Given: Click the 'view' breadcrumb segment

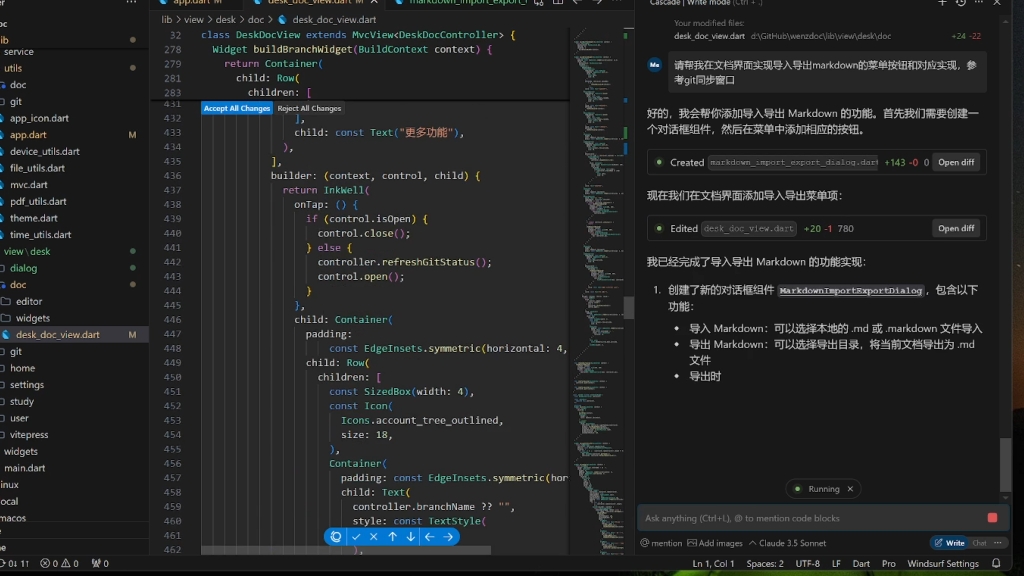Looking at the screenshot, I should 193,20.
